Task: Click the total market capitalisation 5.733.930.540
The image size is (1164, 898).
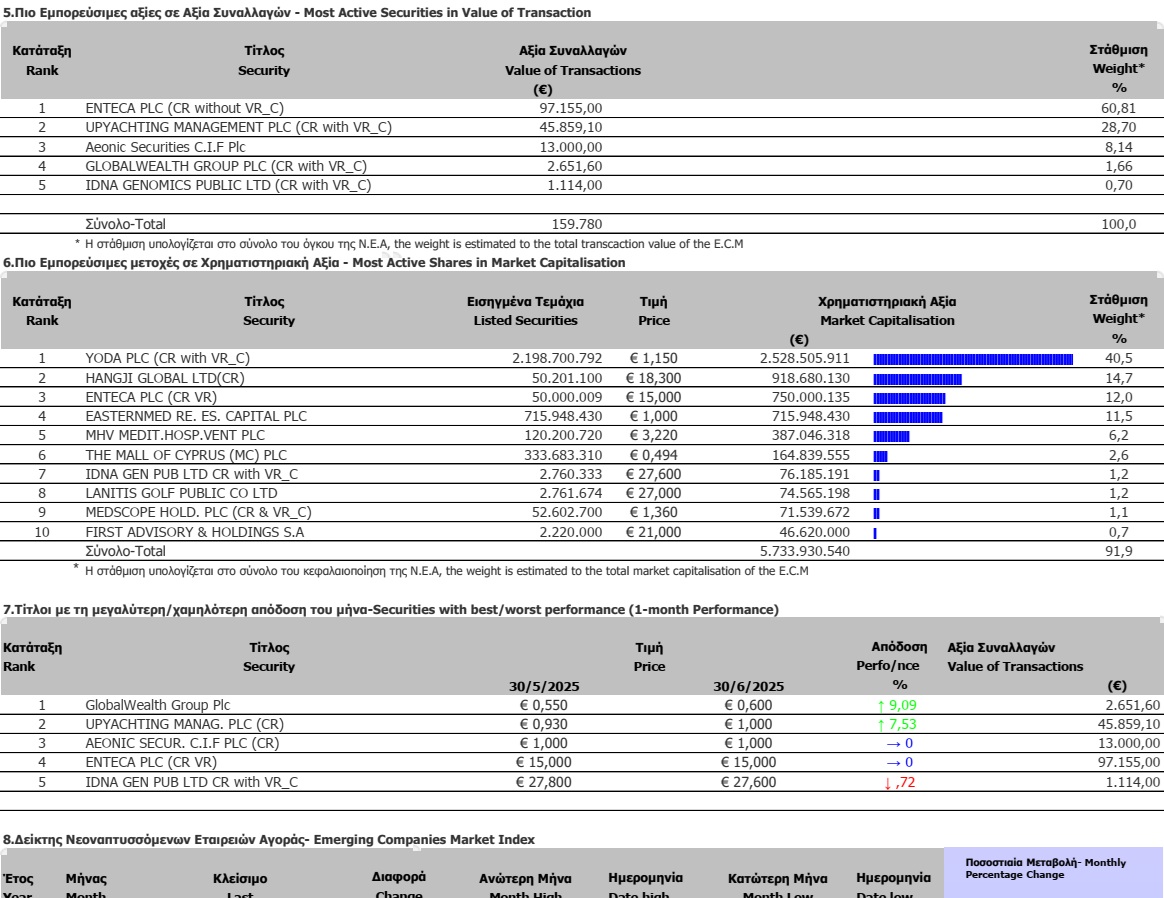Action: coord(805,551)
